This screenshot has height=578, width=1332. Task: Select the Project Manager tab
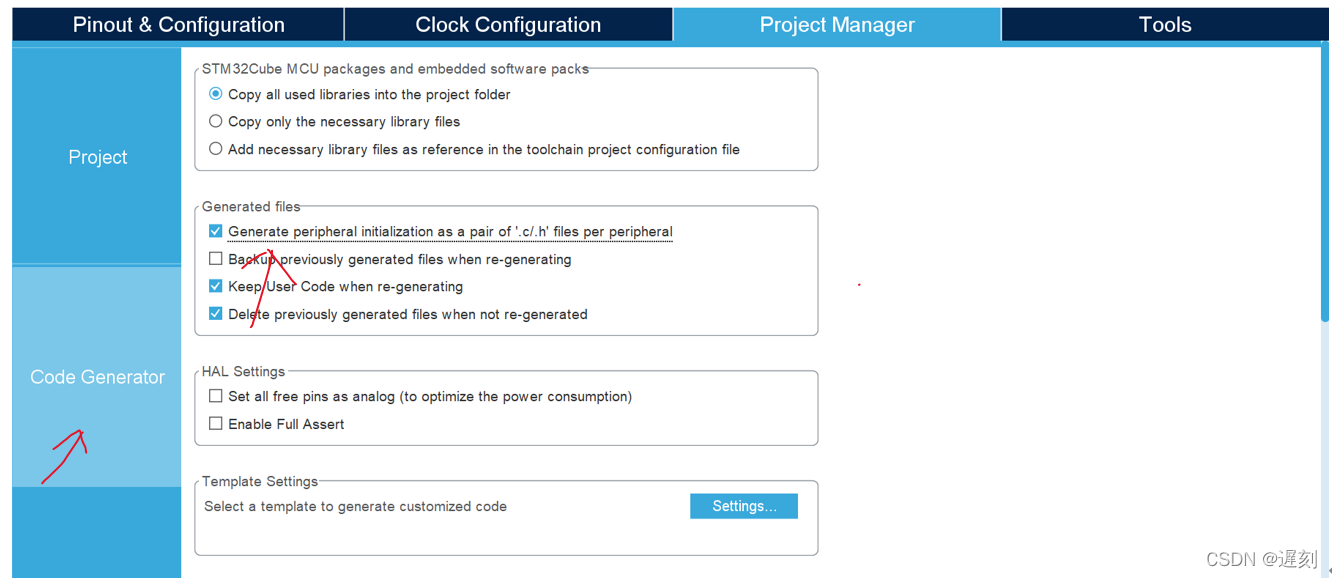[x=837, y=25]
